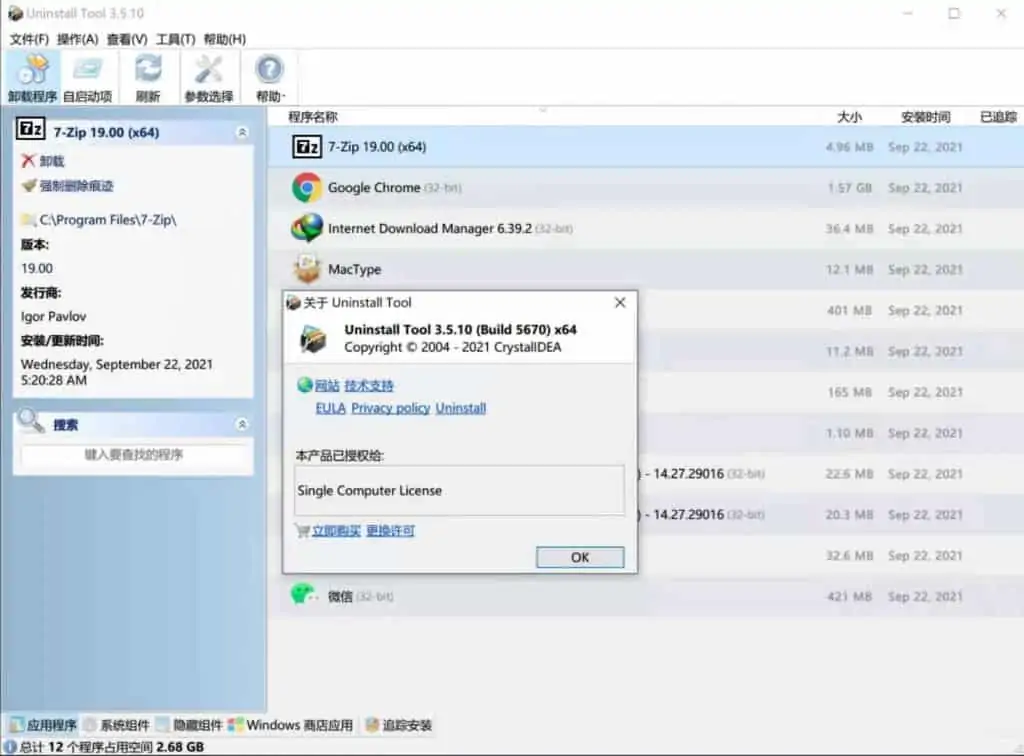
Task: Click 立即购买 buy now link
Action: tap(336, 531)
